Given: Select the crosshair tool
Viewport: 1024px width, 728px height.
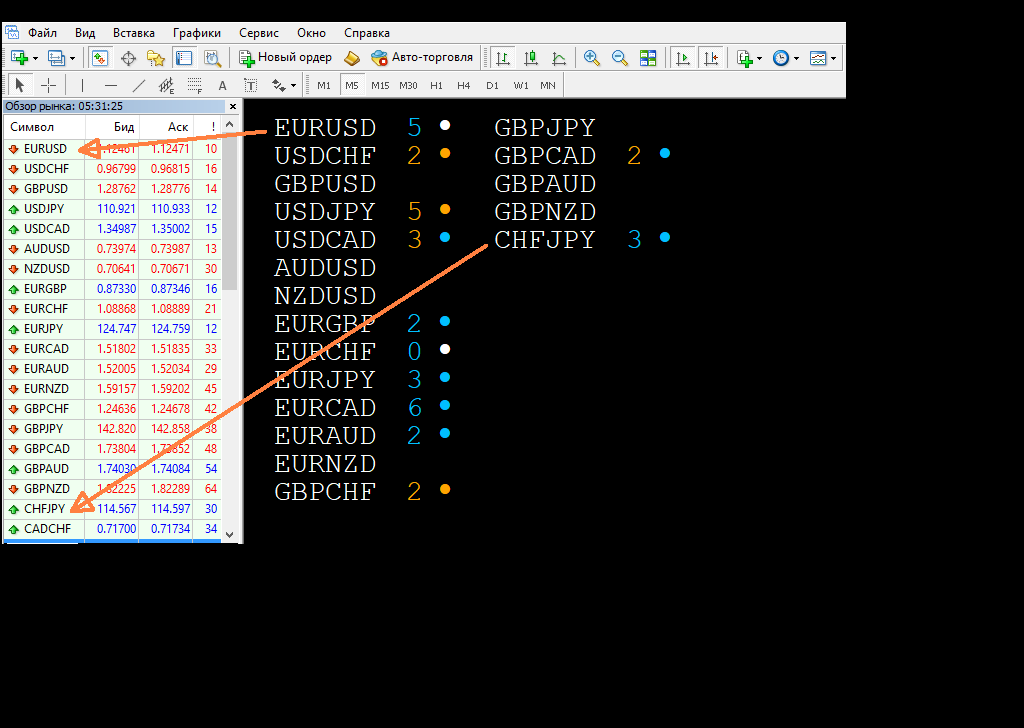Looking at the screenshot, I should (48, 86).
